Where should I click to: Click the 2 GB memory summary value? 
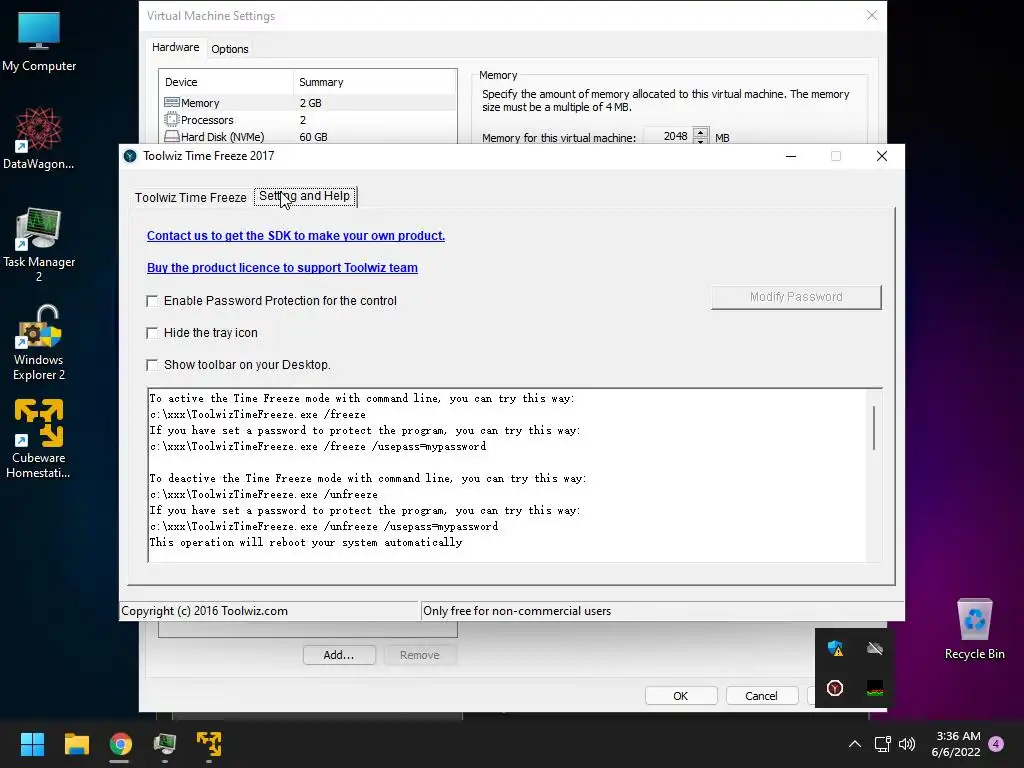click(x=310, y=103)
